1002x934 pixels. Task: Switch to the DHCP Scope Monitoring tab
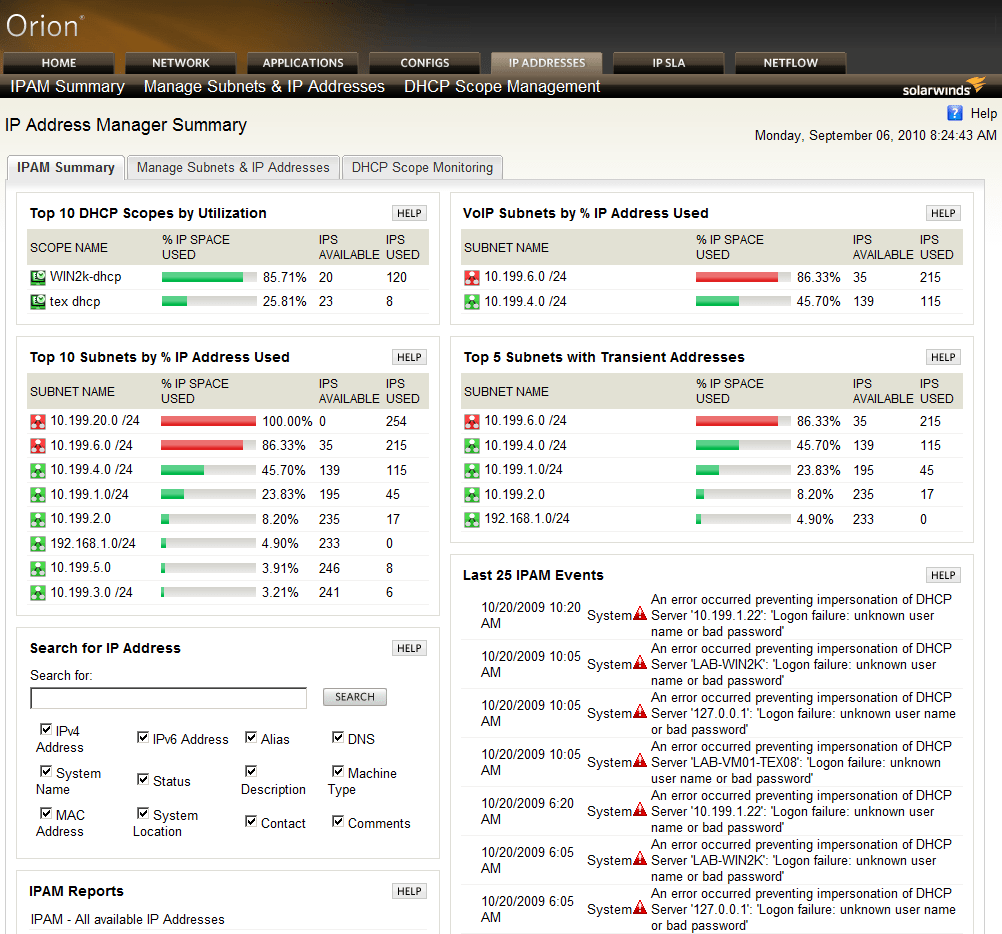coord(422,167)
